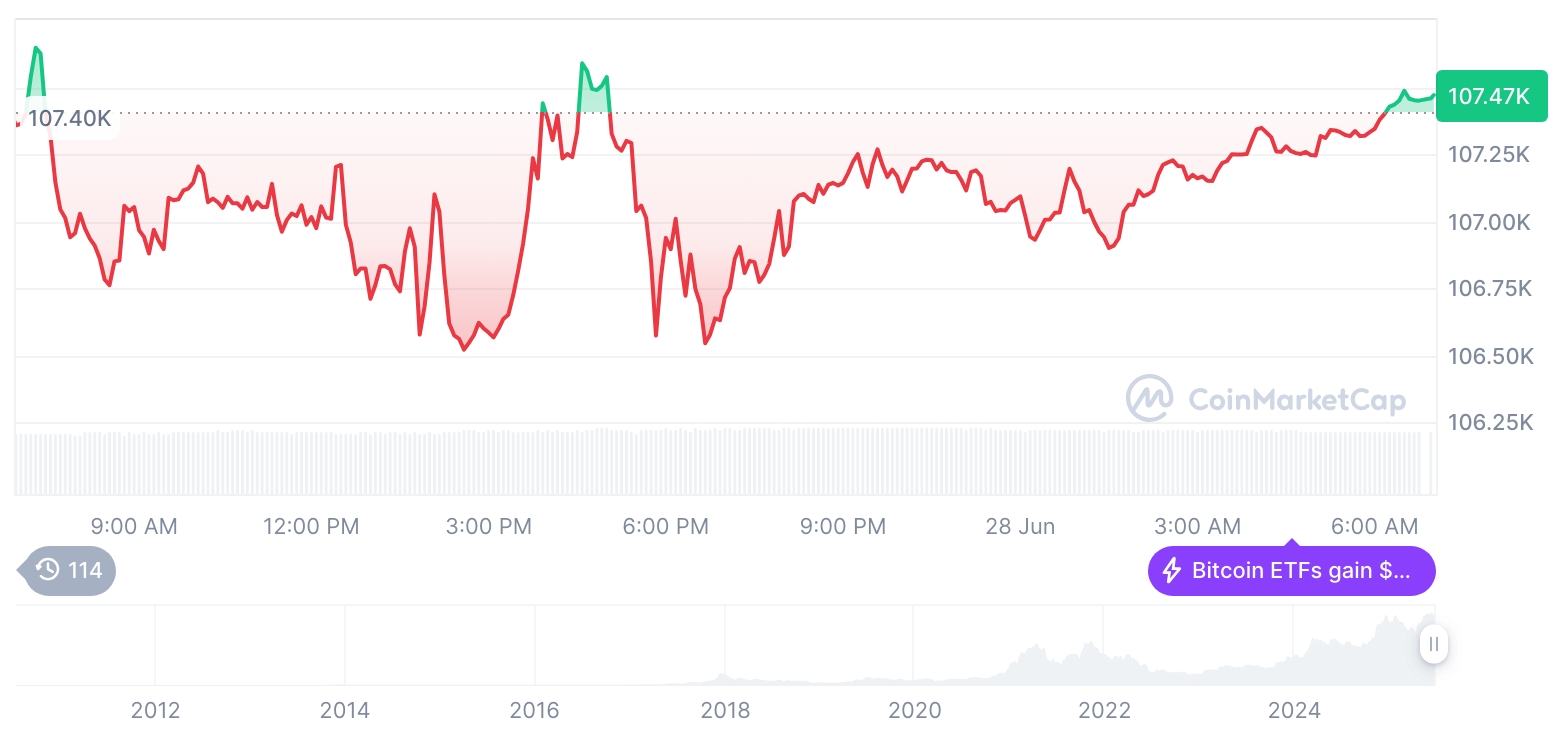
Task: Click the history clock icon beside 114
Action: (47, 571)
